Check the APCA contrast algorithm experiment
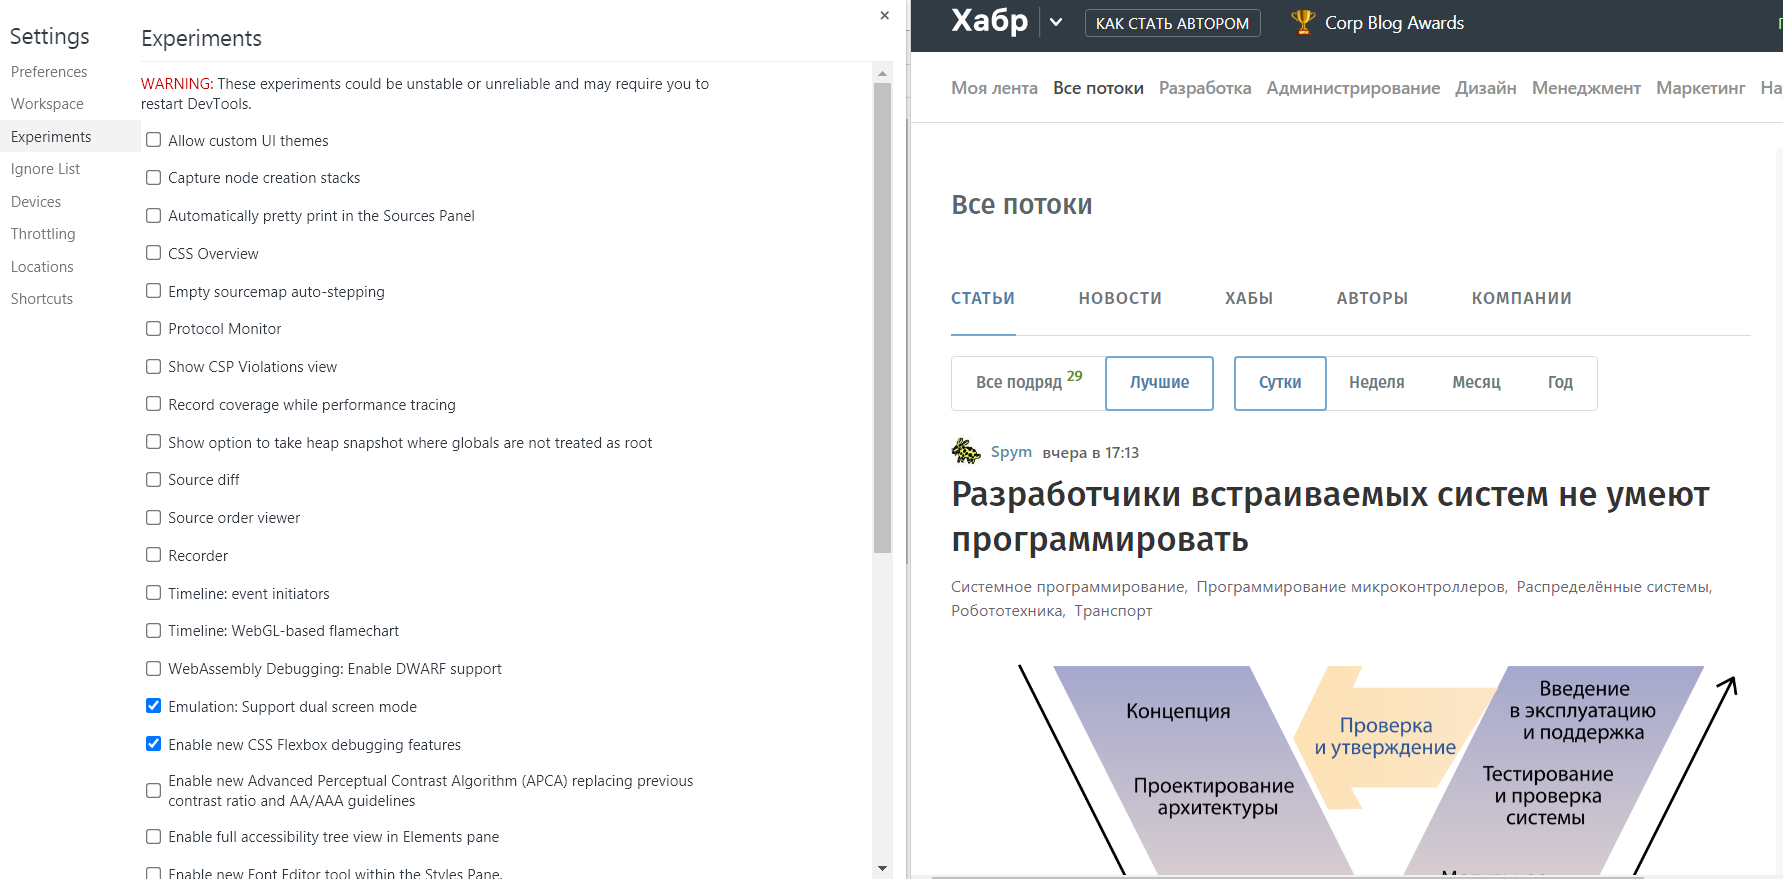 (x=153, y=791)
